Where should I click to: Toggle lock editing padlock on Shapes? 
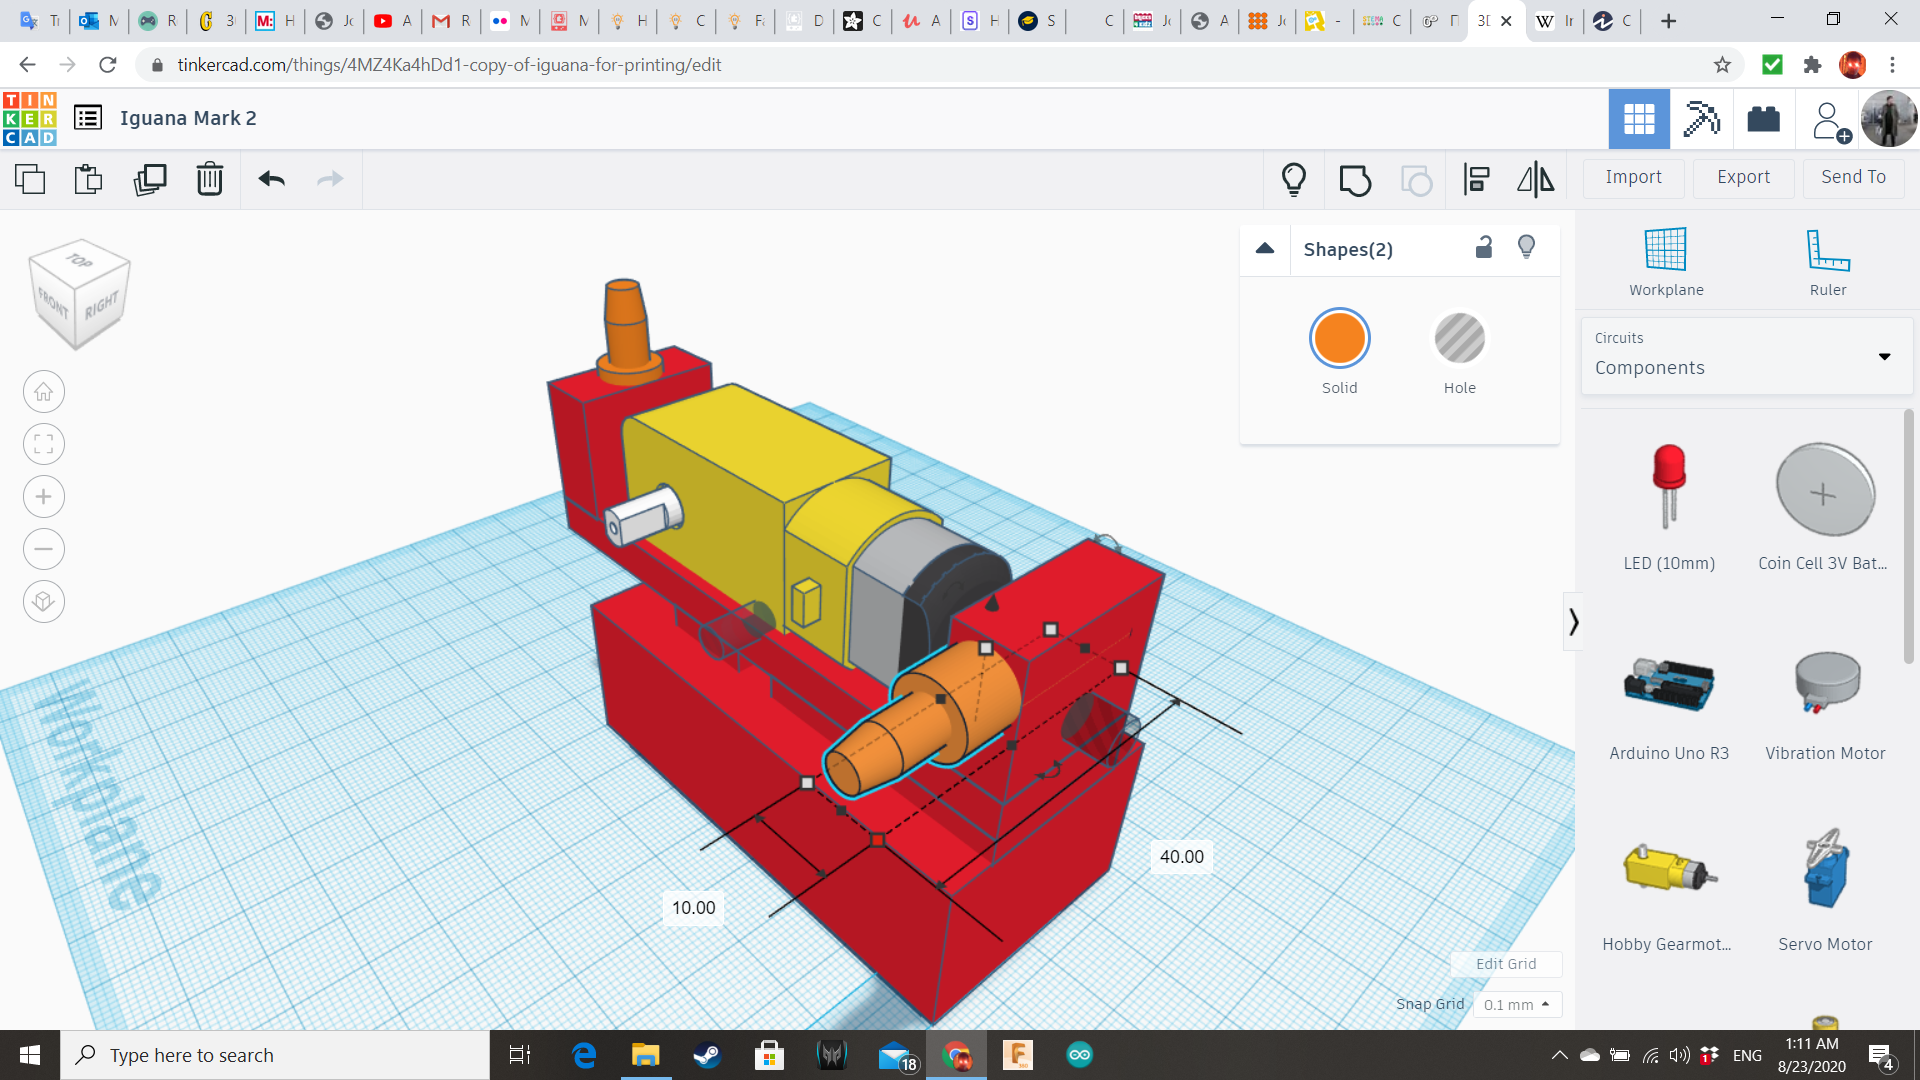point(1484,248)
